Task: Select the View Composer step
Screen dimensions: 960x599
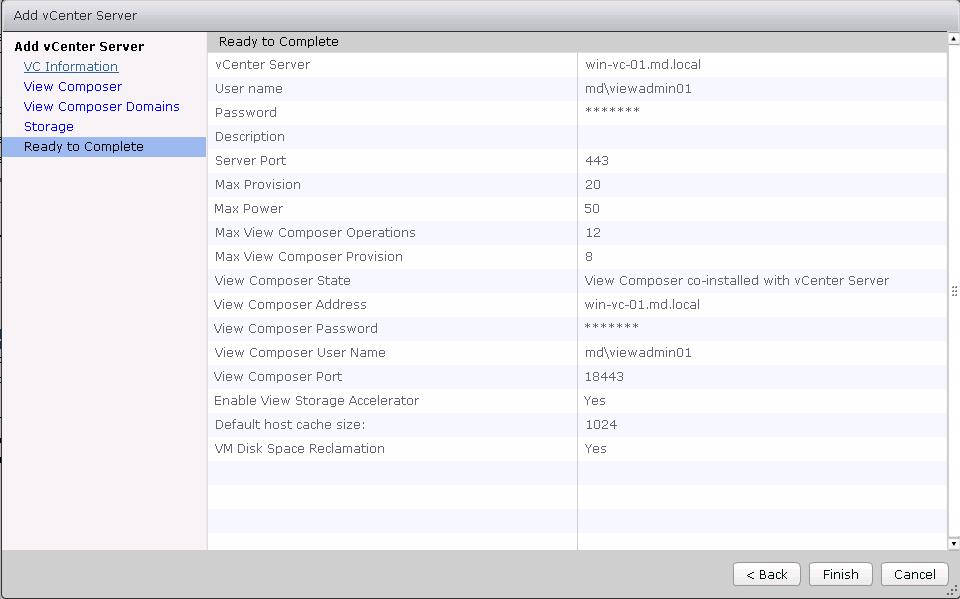Action: 73,87
